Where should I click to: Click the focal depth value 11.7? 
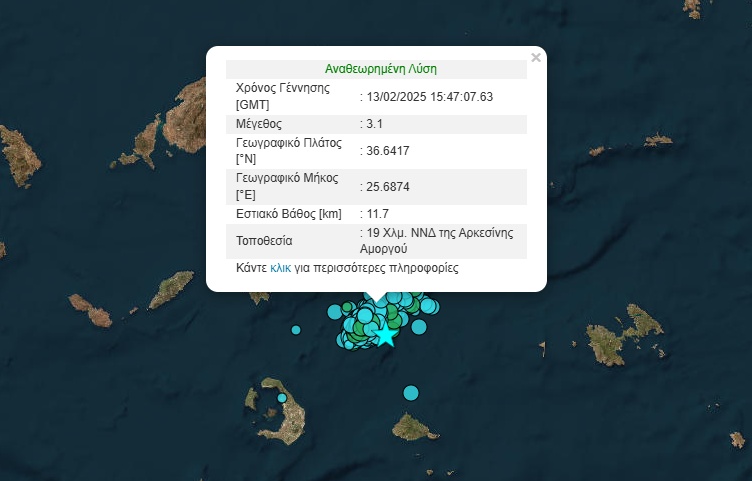point(377,214)
